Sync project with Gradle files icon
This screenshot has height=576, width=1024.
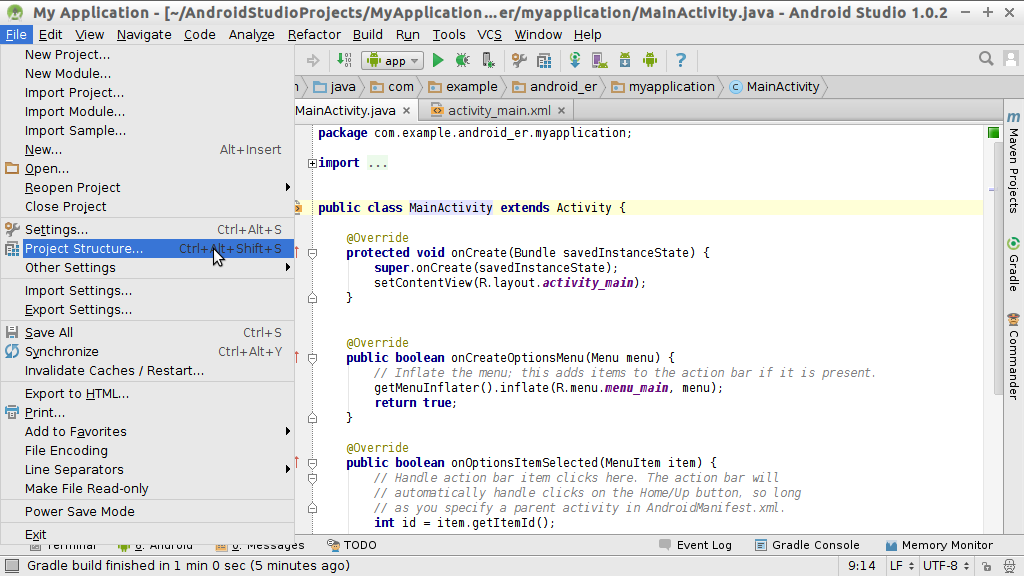(575, 60)
